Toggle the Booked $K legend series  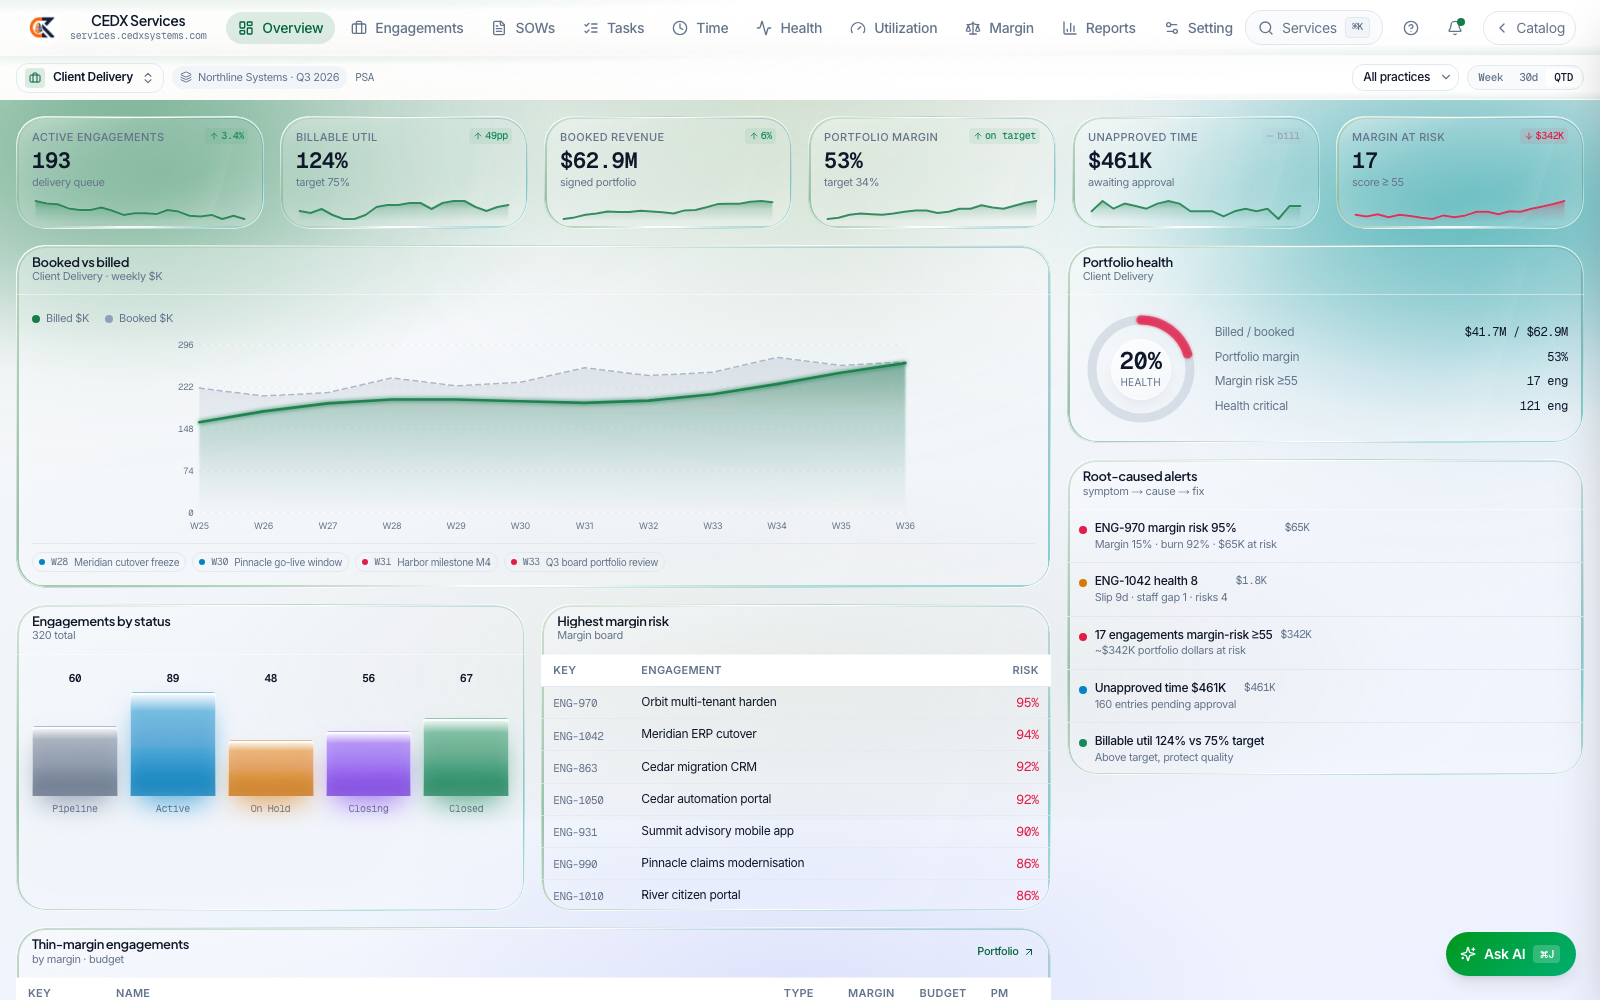[139, 318]
